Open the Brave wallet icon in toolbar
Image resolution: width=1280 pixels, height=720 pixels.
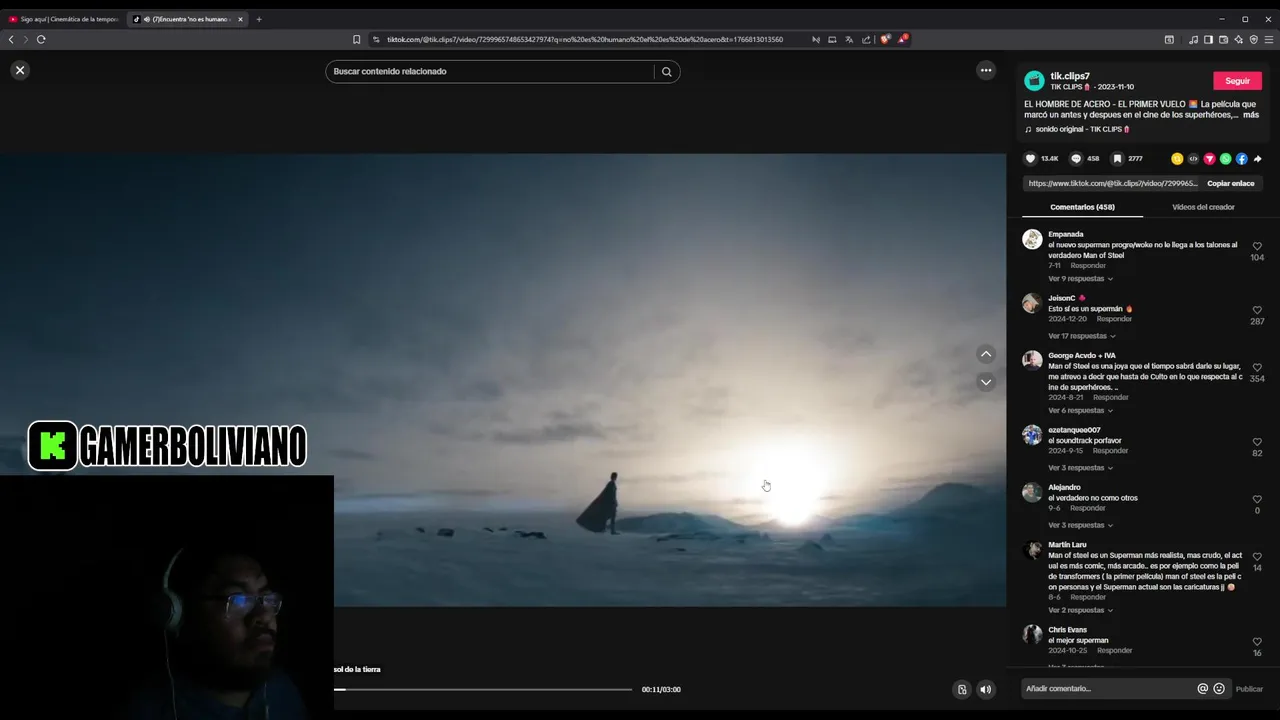click(x=1223, y=39)
